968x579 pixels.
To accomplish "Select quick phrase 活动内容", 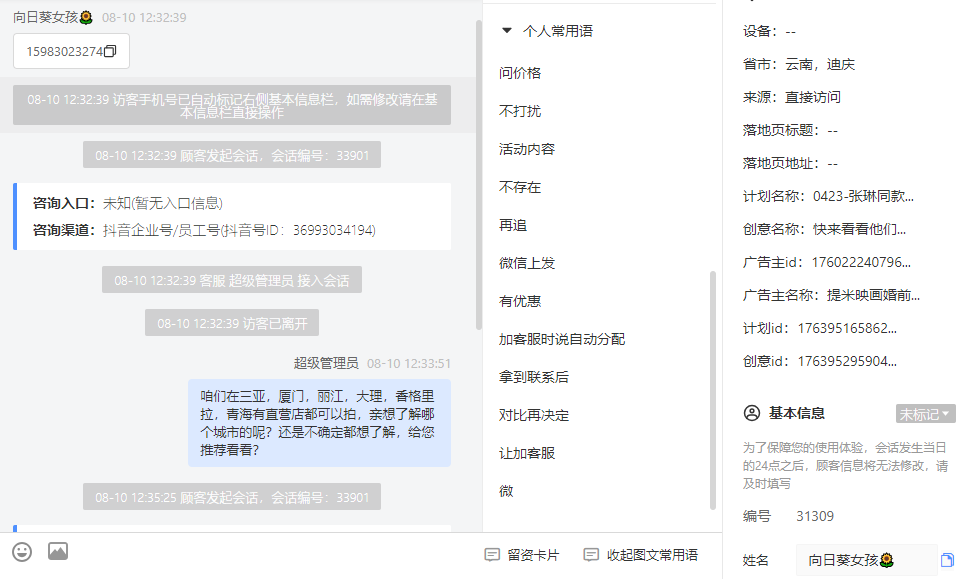I will 527,149.
